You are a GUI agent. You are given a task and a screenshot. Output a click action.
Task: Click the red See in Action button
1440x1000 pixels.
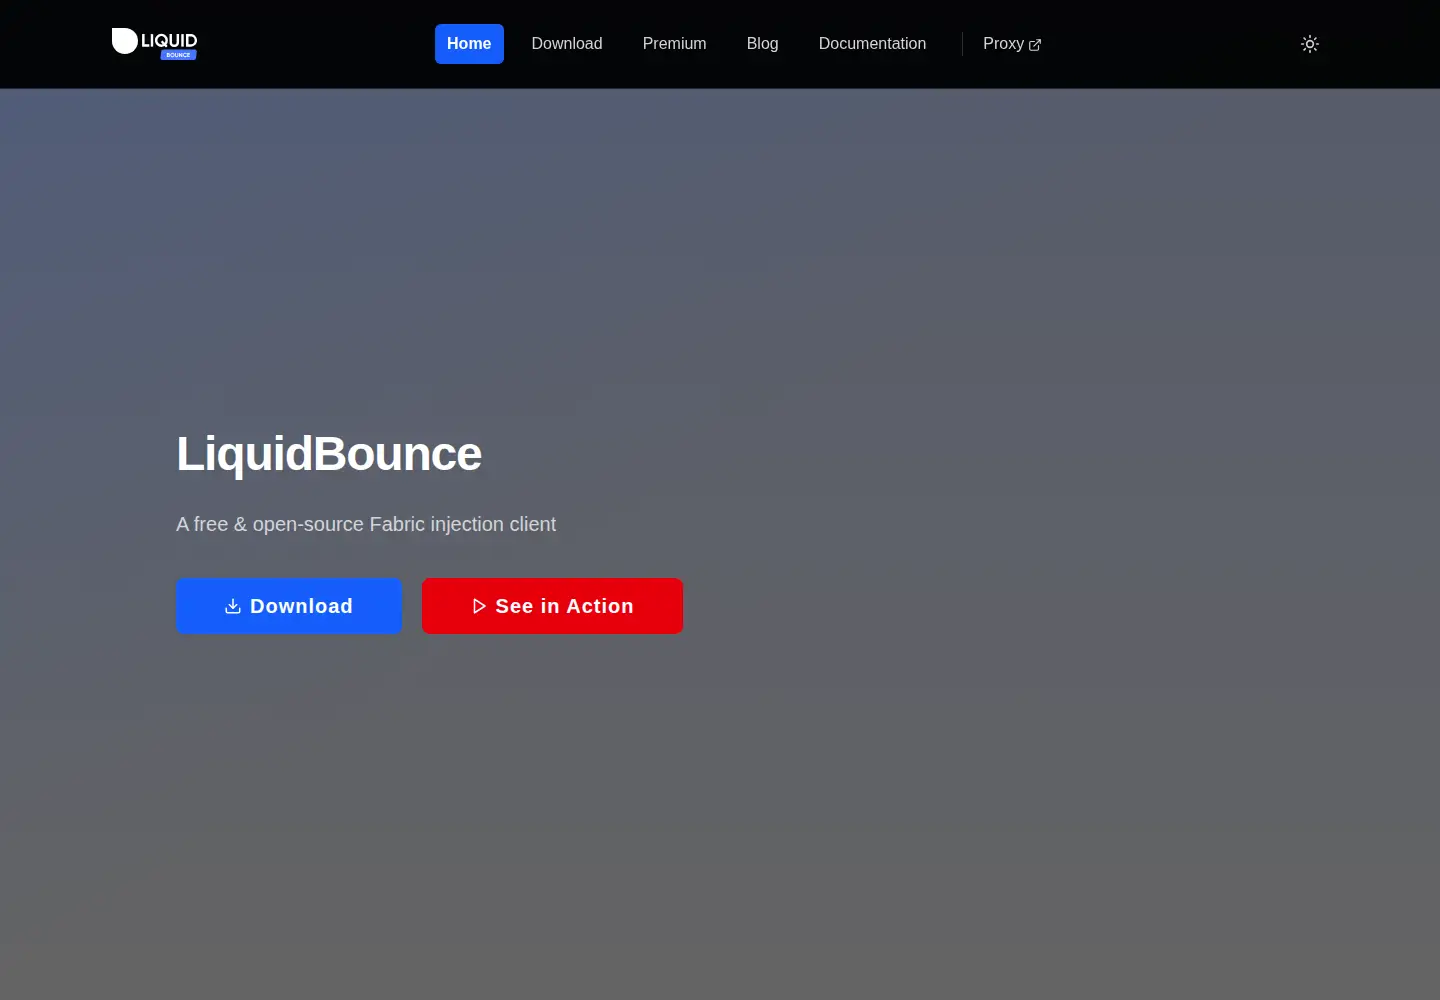tap(552, 606)
